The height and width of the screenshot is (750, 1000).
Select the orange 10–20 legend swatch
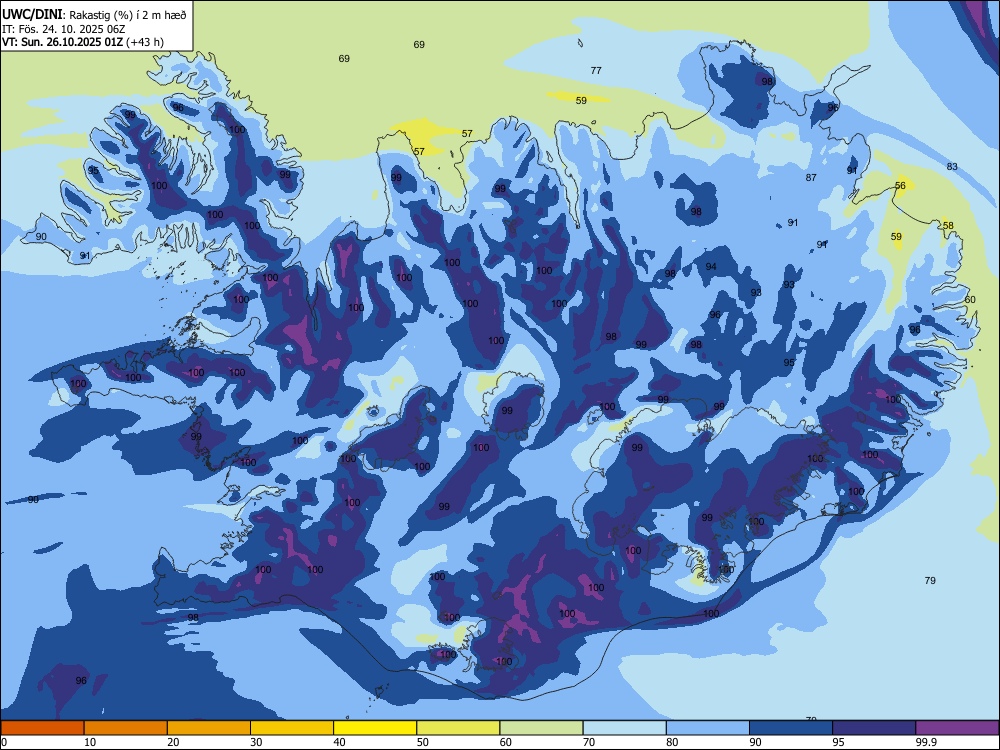[126, 728]
